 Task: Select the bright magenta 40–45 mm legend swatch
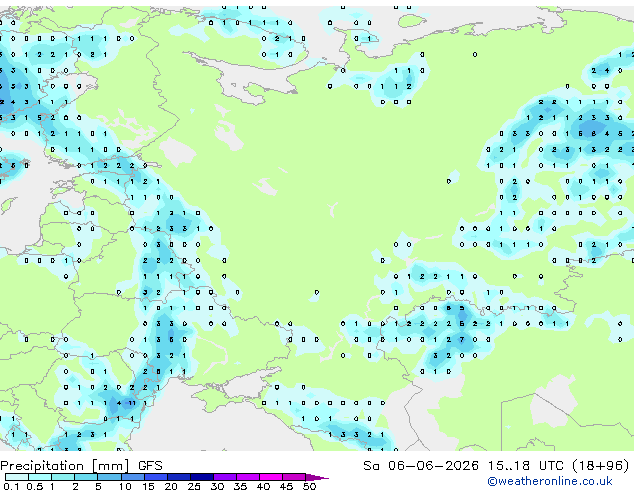tap(271, 477)
